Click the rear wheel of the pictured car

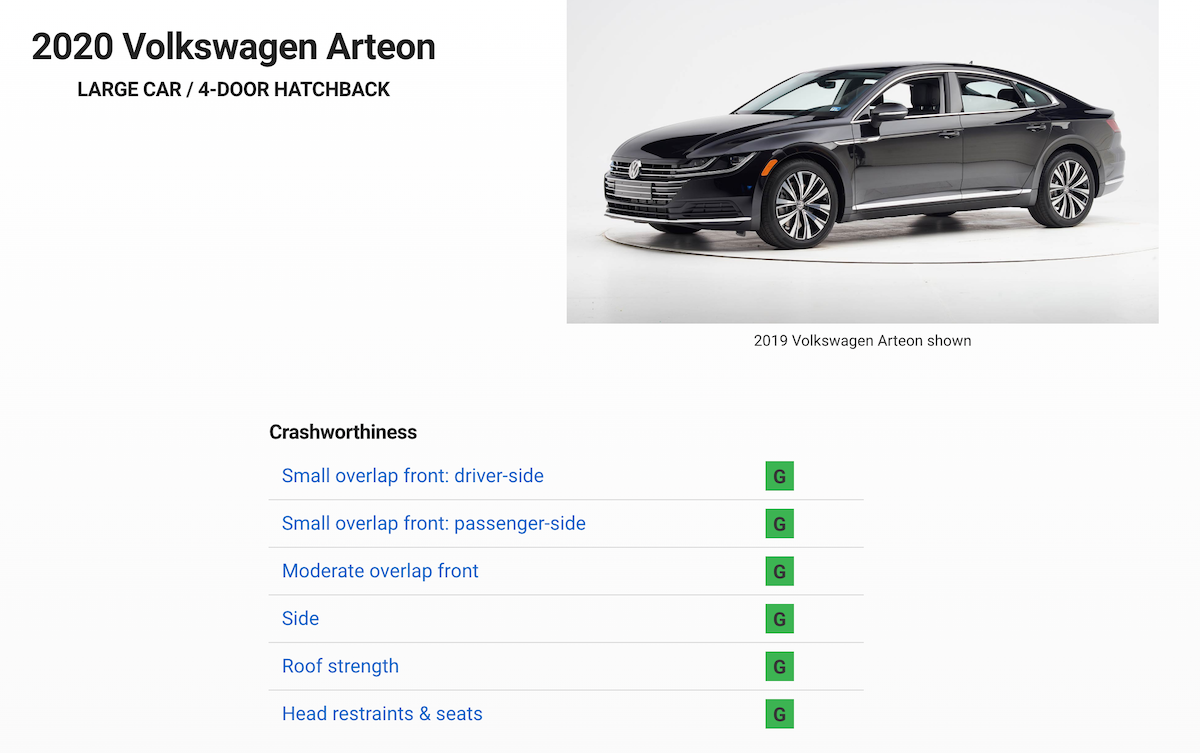[1066, 188]
